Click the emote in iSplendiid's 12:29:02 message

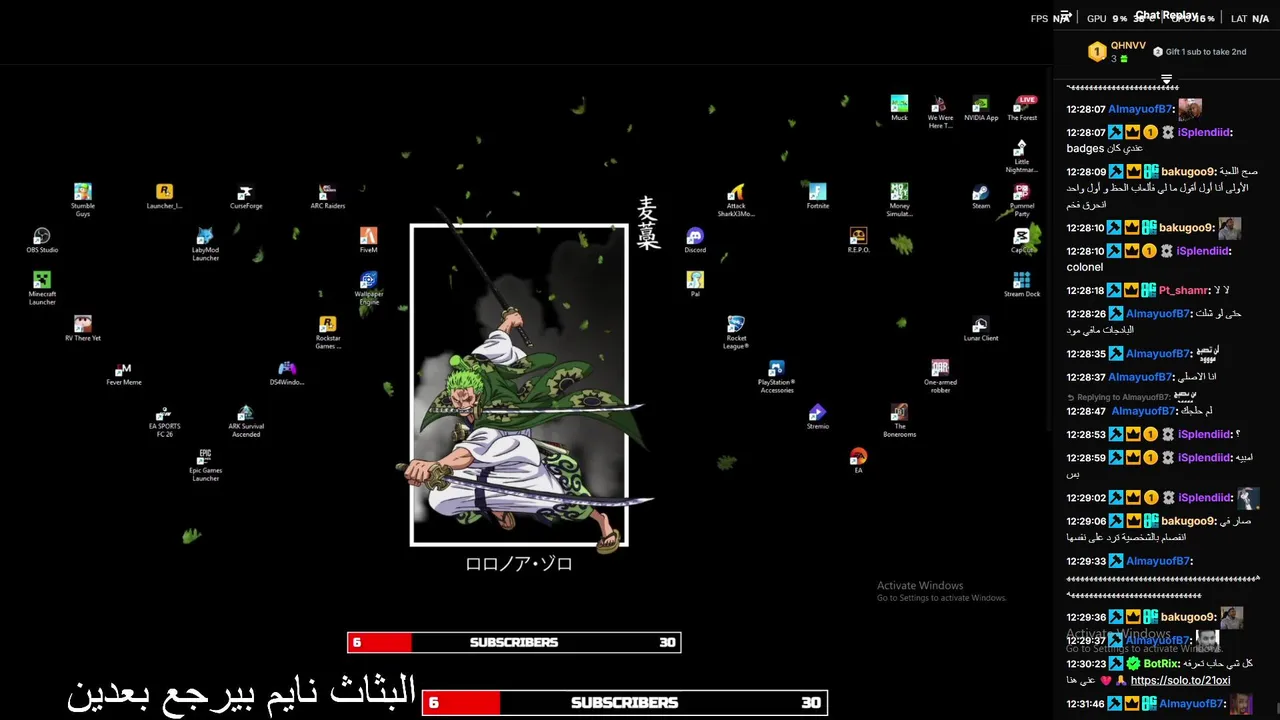point(1248,498)
